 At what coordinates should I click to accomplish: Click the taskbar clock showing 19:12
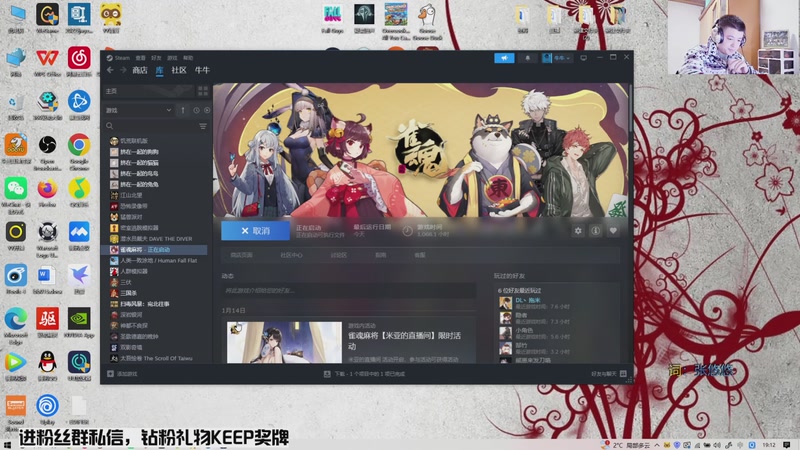[x=769, y=445]
